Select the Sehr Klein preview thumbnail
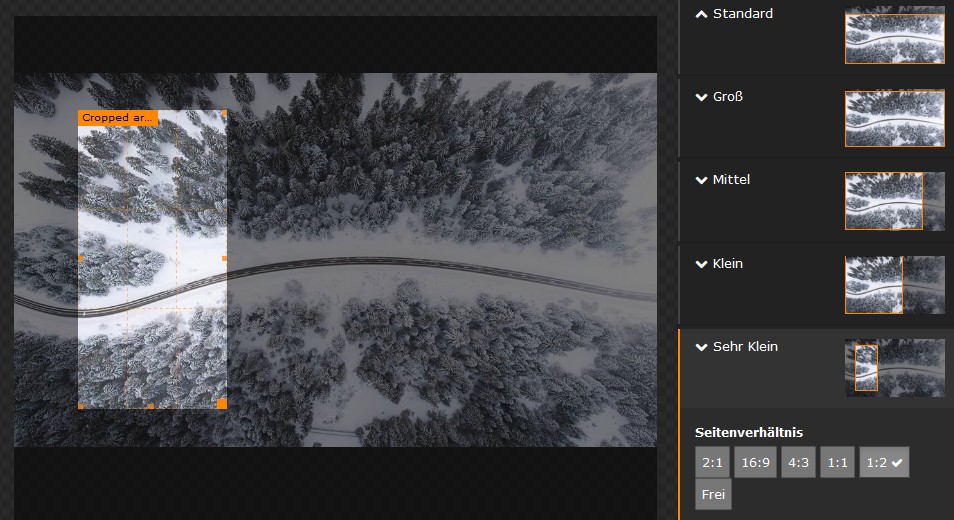The image size is (954, 520). [894, 368]
